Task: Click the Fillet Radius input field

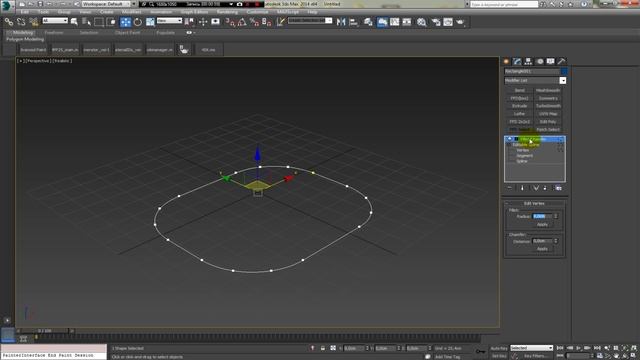Action: tap(542, 216)
